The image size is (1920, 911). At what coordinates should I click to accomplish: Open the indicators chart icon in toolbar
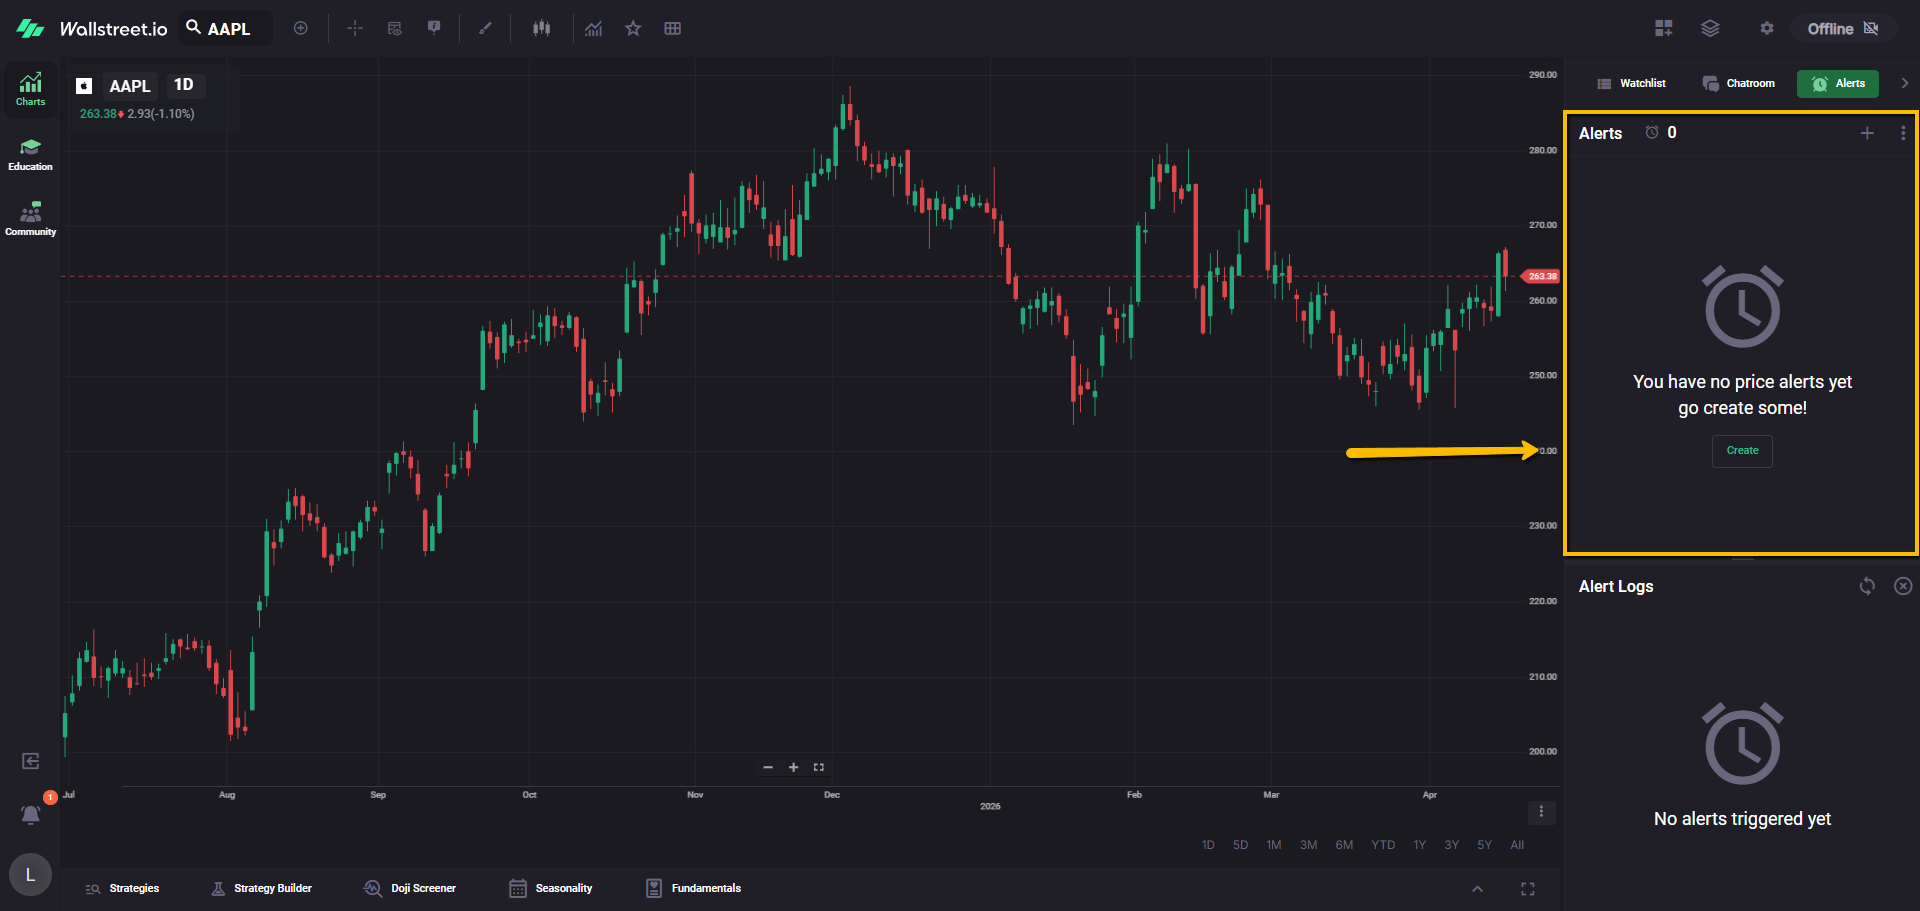coord(594,29)
